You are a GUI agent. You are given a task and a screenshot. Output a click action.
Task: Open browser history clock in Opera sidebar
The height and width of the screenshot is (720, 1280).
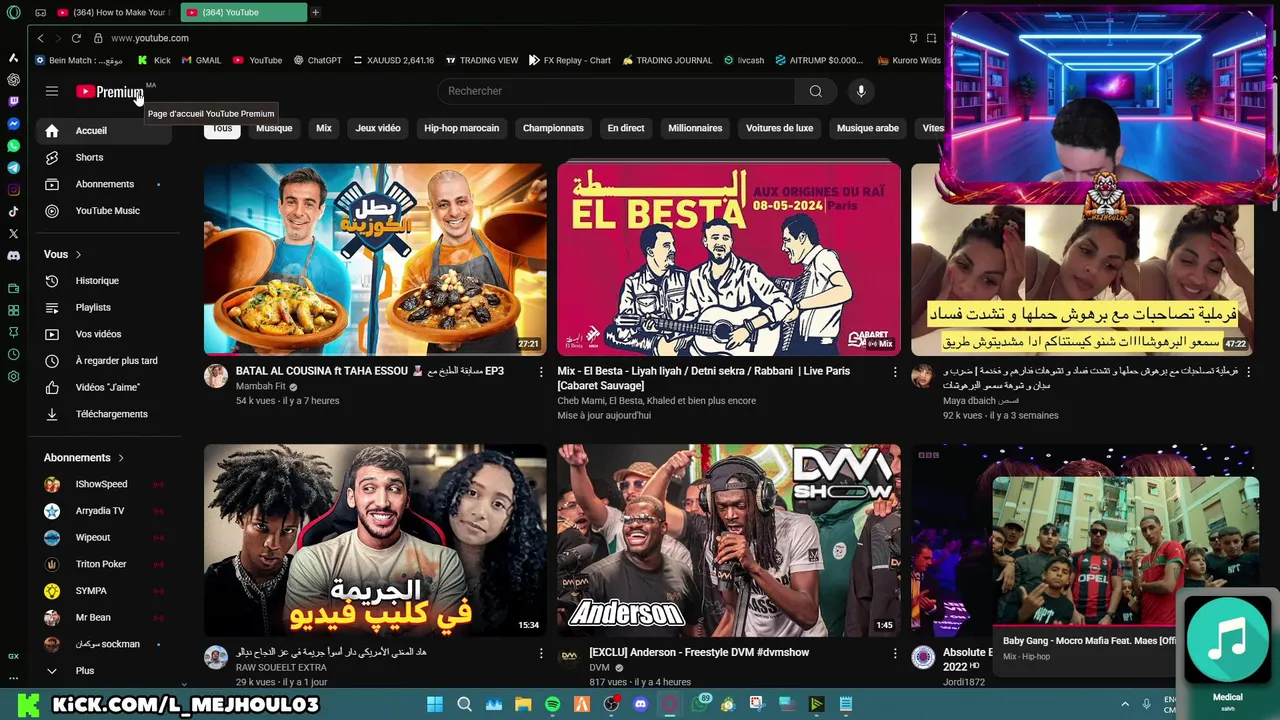[13, 354]
